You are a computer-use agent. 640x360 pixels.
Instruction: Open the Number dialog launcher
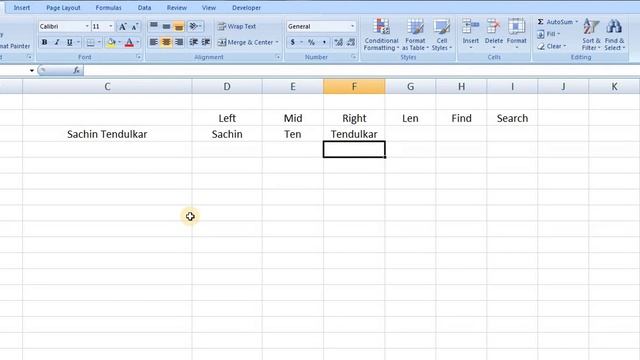tap(353, 57)
